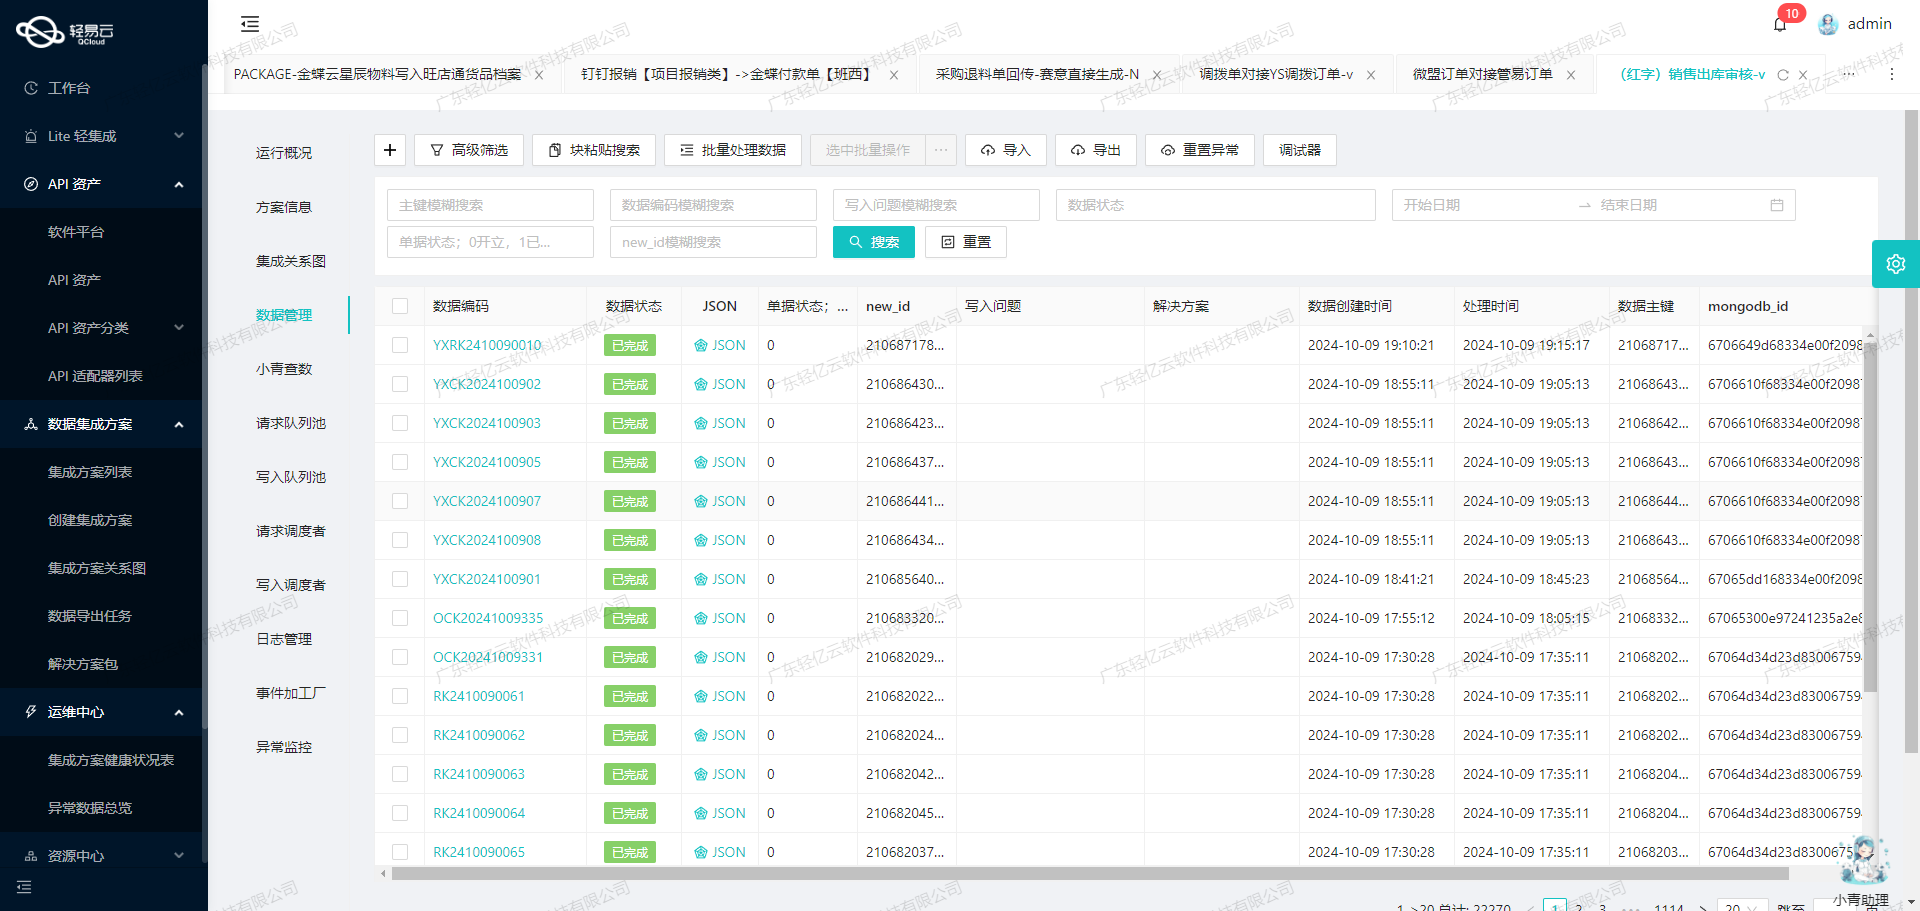Select all rows with header checkbox
The image size is (1920, 911).
click(400, 306)
